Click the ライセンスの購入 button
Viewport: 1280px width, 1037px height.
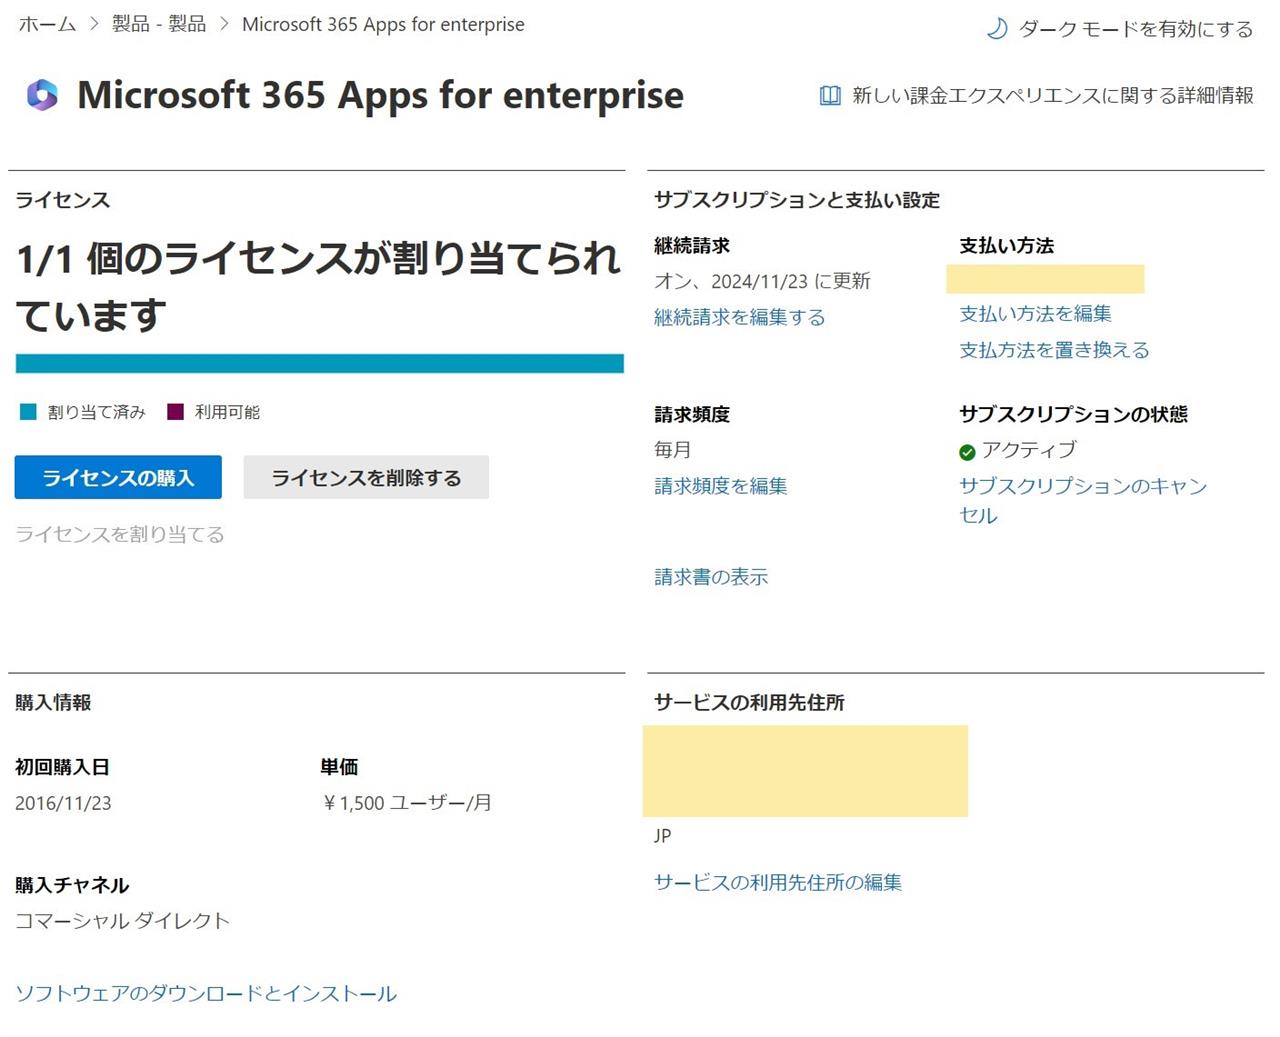click(118, 477)
